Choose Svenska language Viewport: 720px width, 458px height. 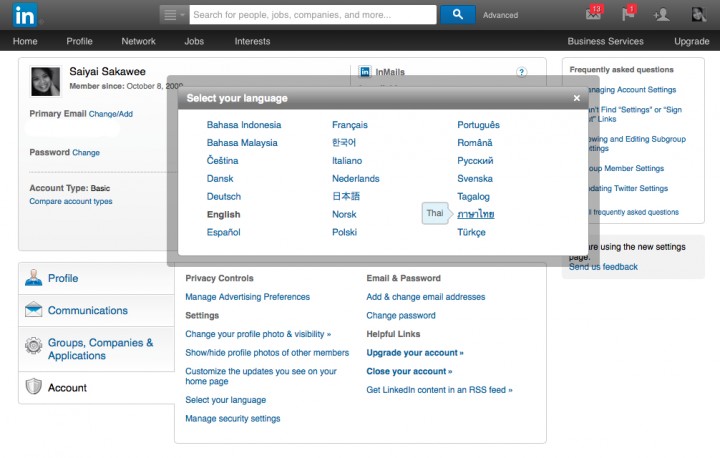point(475,179)
